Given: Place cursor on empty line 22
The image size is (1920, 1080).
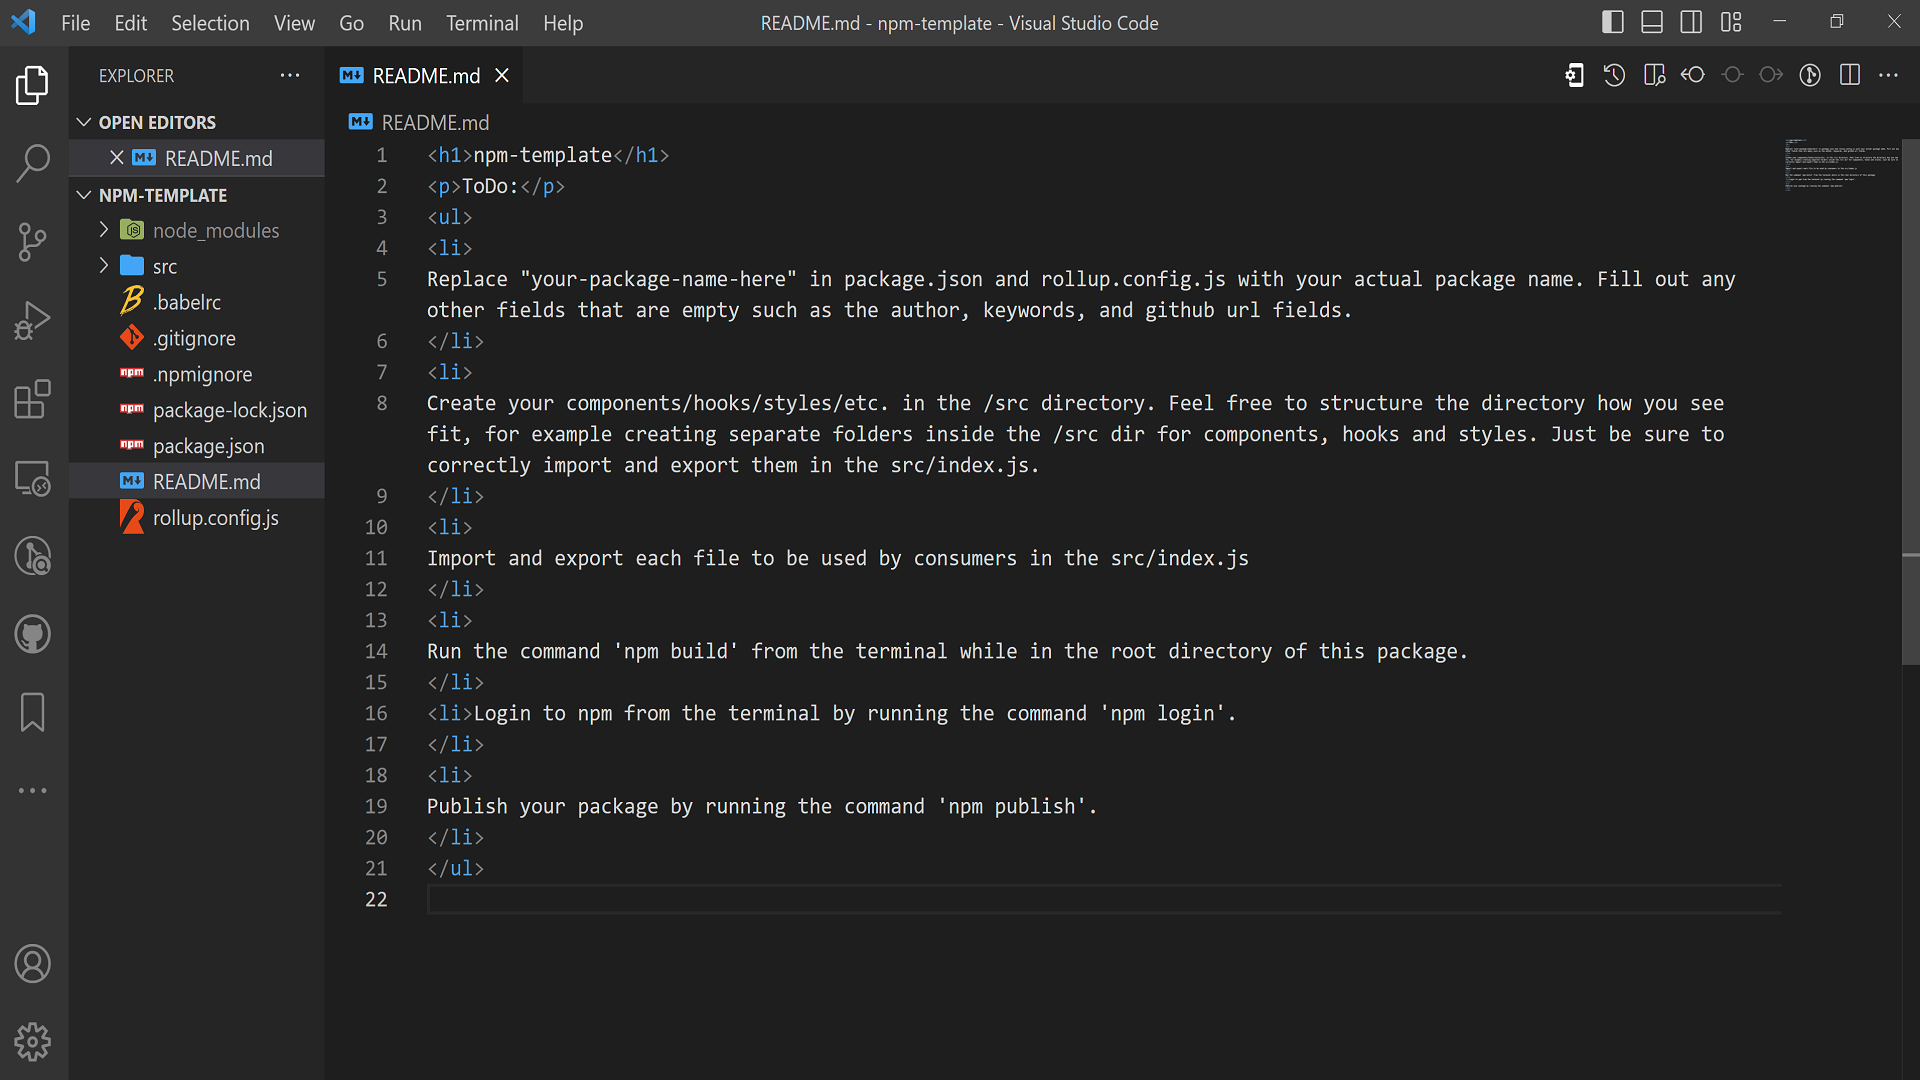Looking at the screenshot, I should (1104, 899).
